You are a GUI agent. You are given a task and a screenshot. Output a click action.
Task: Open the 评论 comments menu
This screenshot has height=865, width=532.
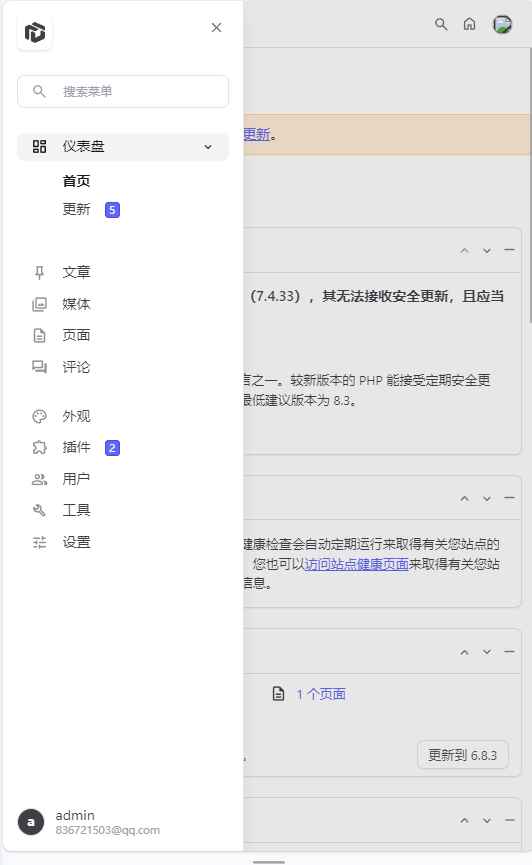pos(76,367)
